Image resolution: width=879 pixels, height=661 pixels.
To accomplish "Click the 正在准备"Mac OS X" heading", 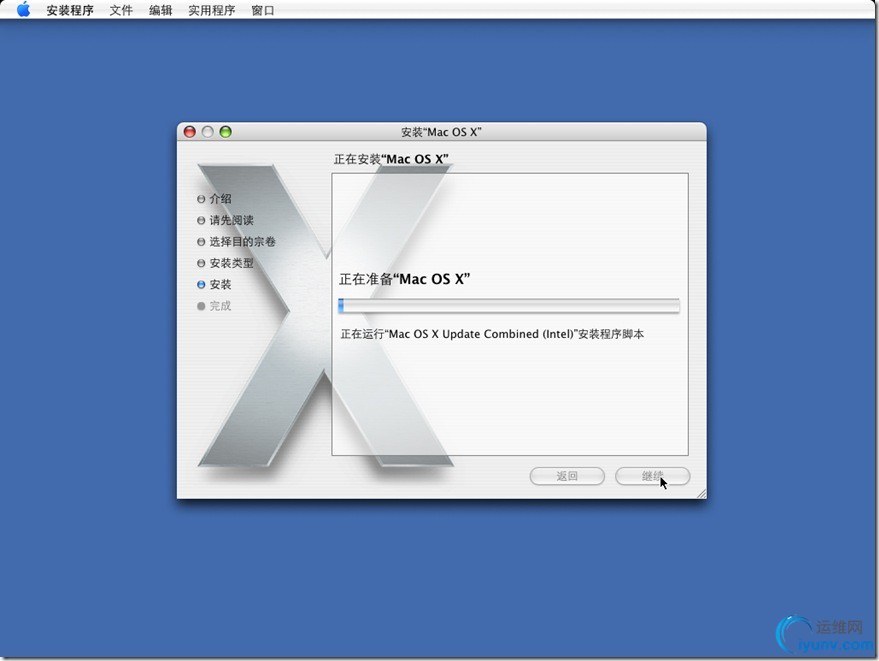I will coord(405,279).
